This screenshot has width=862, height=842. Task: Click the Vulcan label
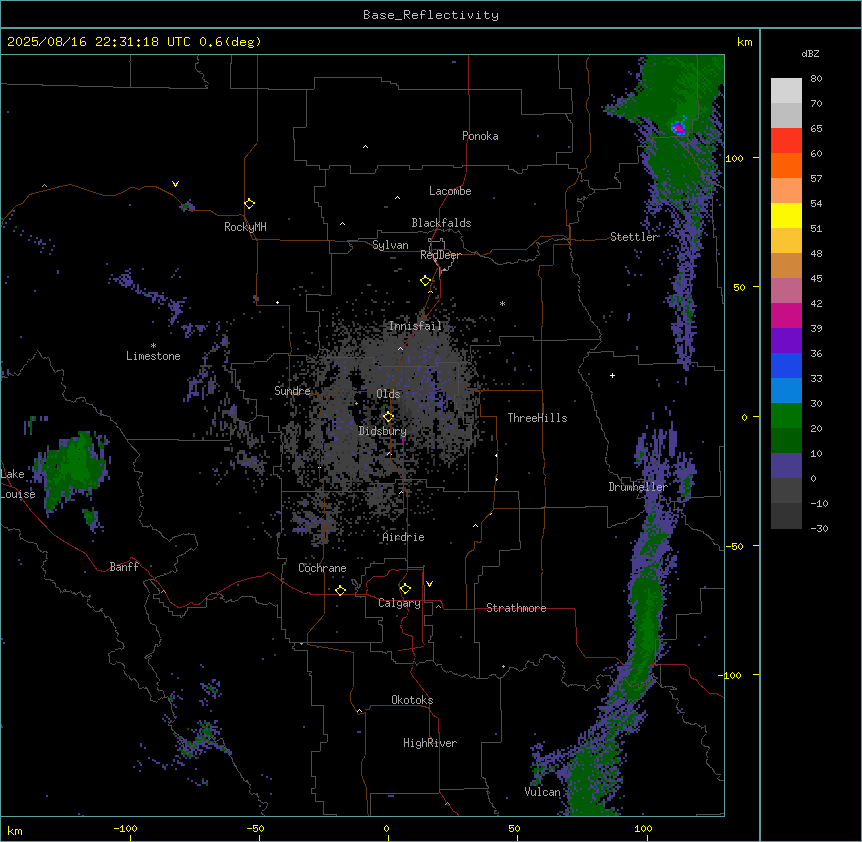coord(542,792)
